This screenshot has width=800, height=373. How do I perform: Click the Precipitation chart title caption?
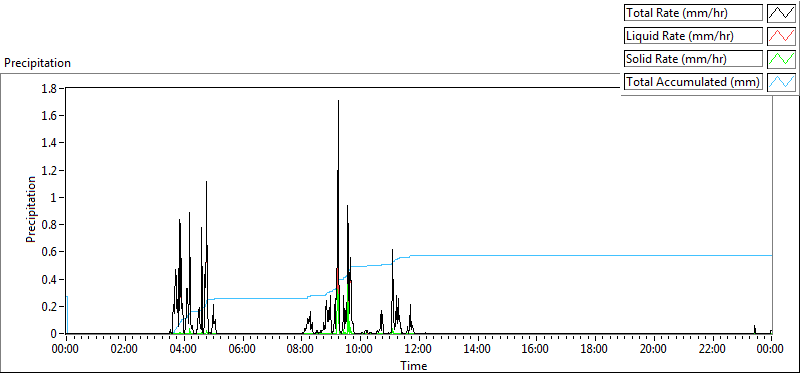point(37,63)
